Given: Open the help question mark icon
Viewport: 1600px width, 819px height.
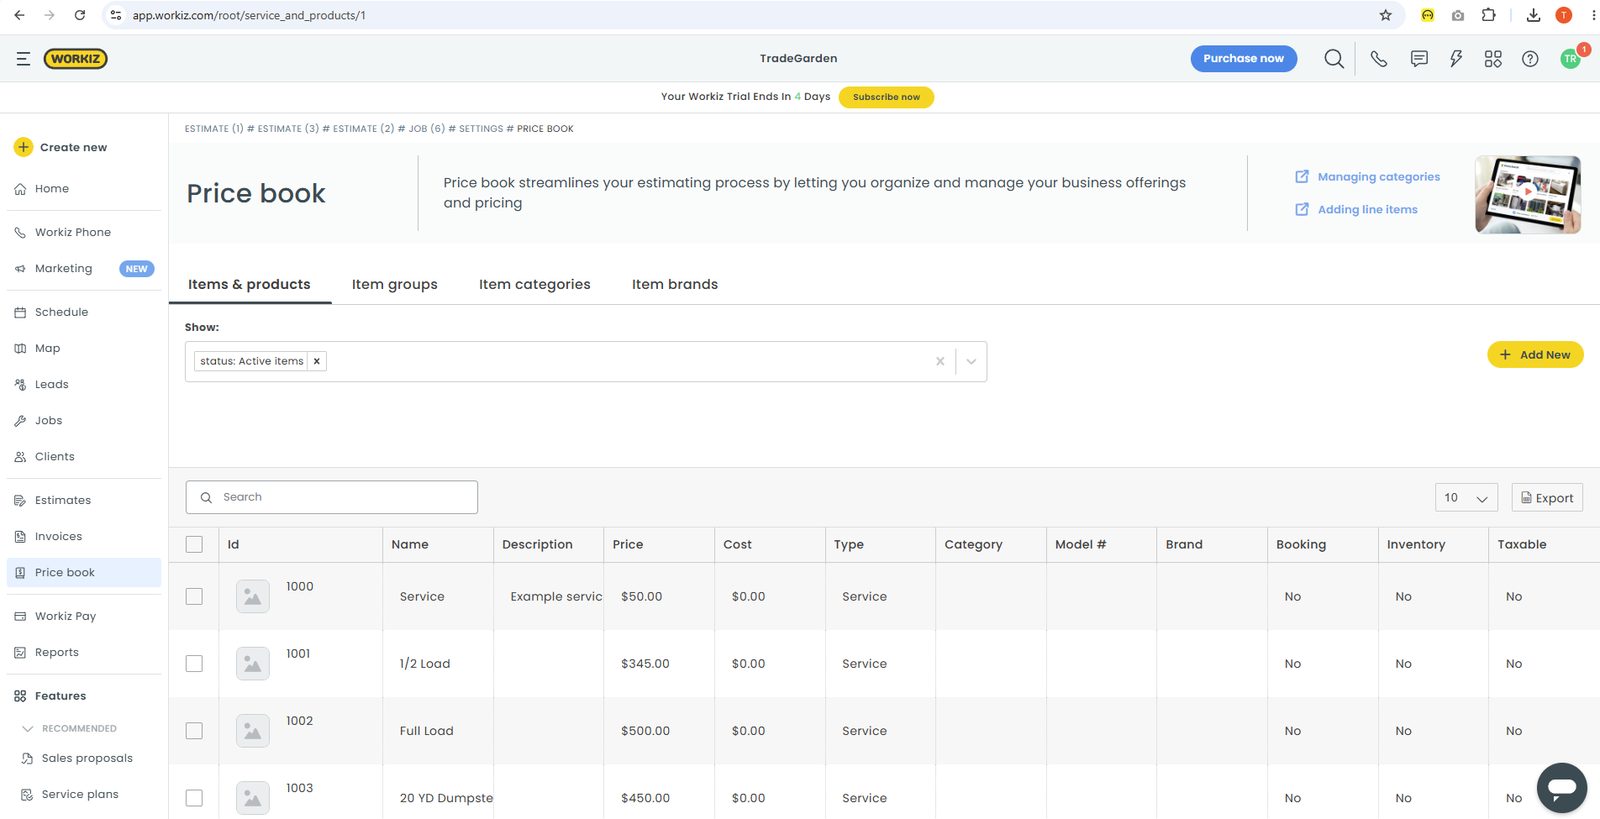Looking at the screenshot, I should [1530, 59].
